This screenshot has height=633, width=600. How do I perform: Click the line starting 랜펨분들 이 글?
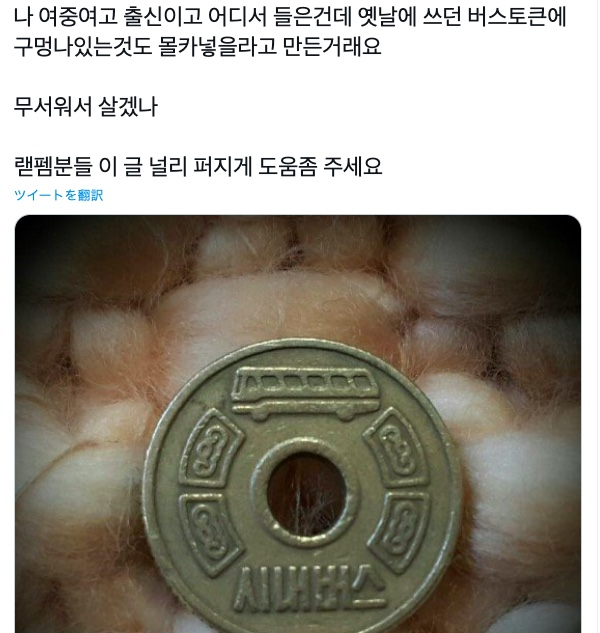[198, 166]
